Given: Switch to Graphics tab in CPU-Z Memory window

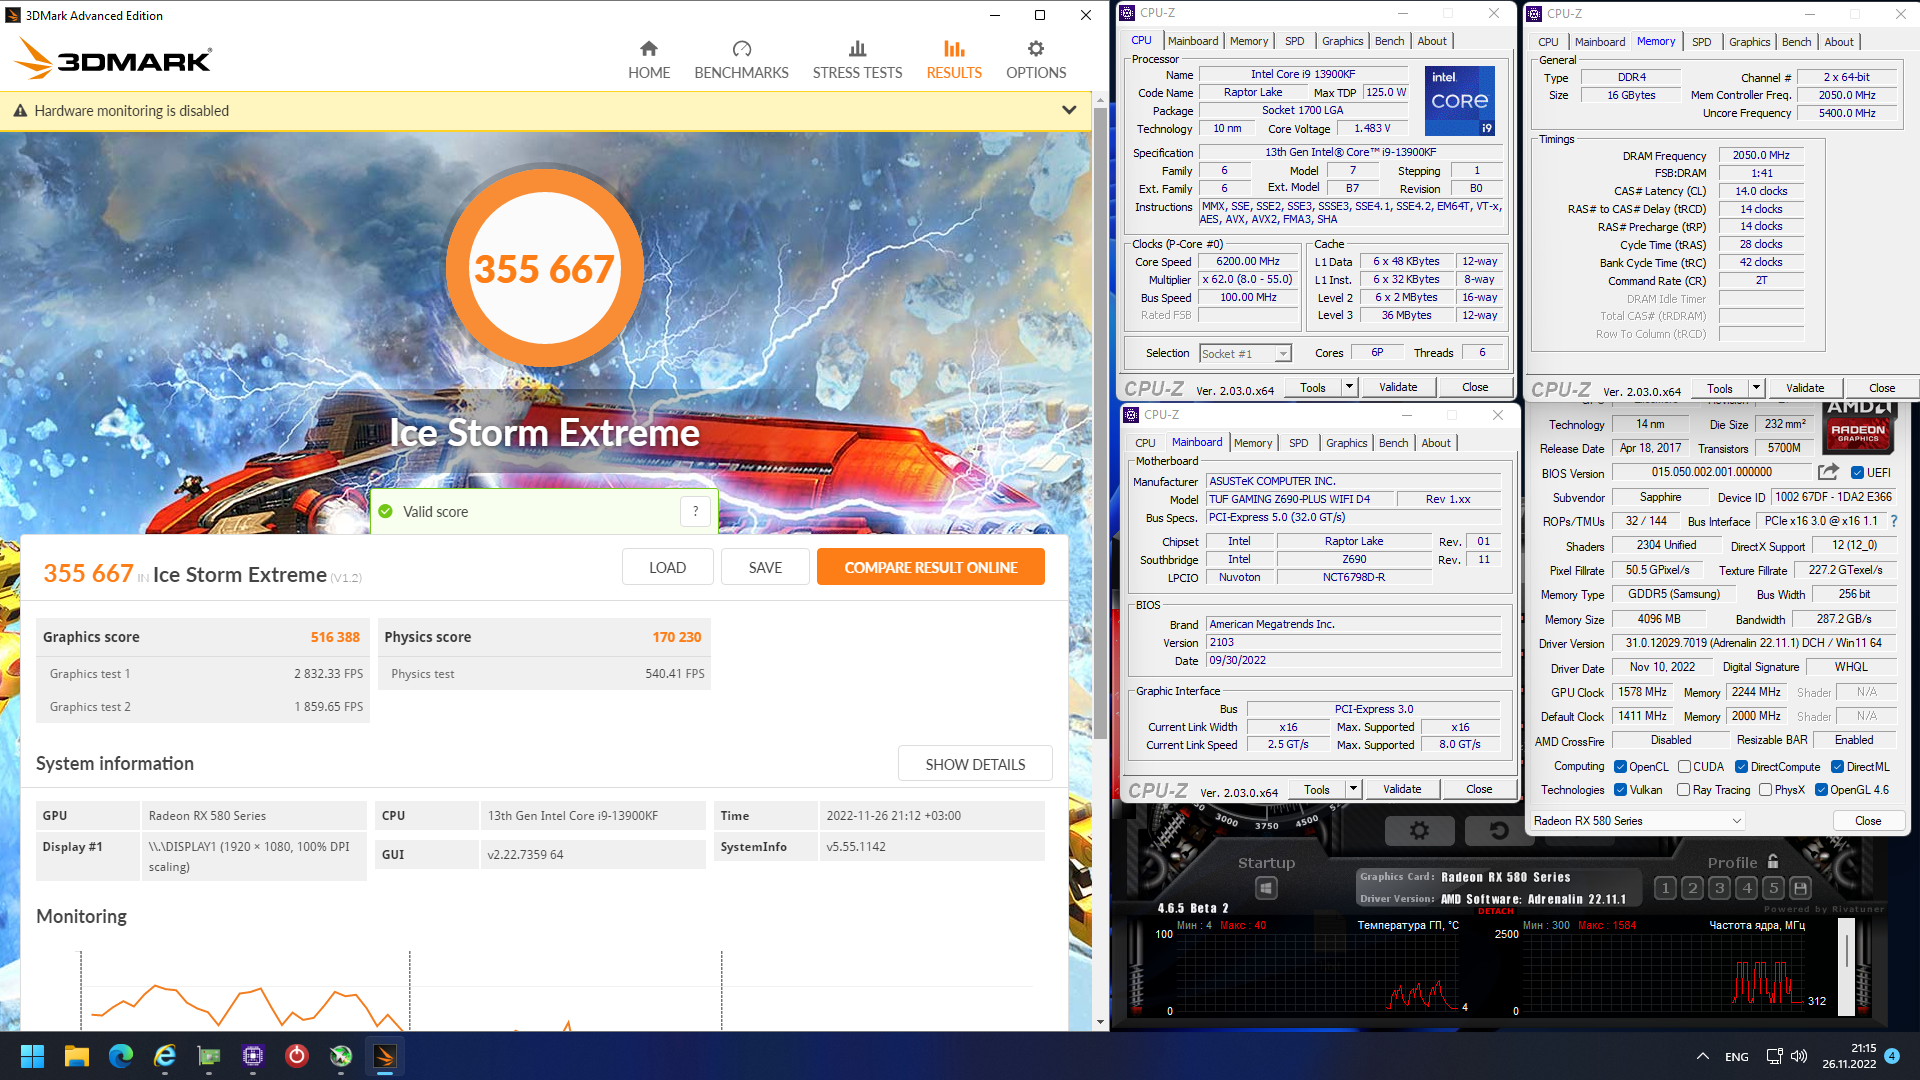Looking at the screenshot, I should 1749,42.
